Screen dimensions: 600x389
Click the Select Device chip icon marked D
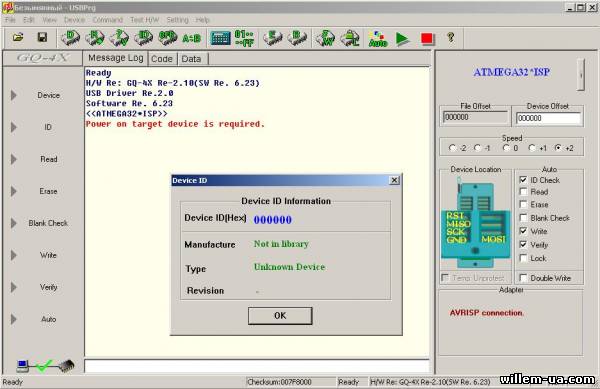(71, 38)
